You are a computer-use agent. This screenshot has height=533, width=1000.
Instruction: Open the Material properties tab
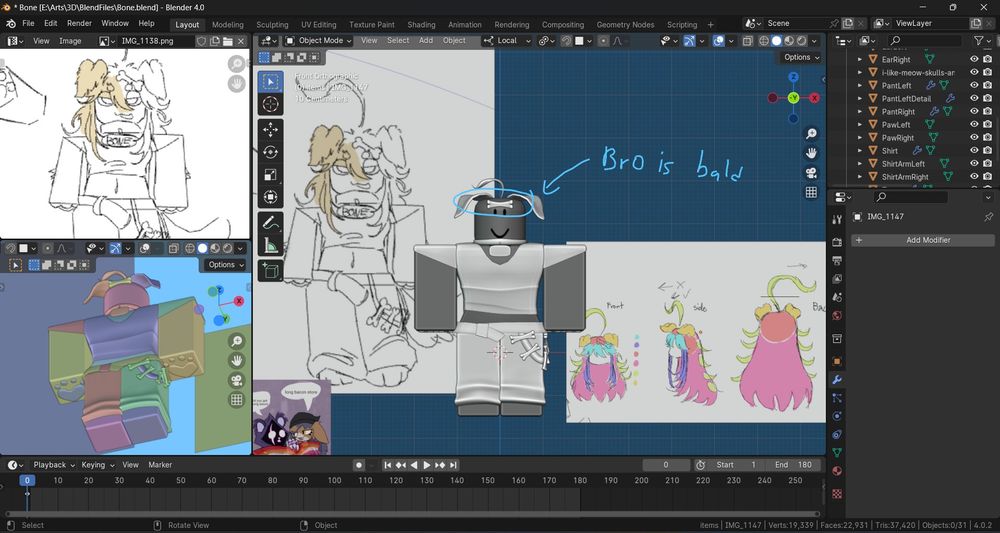837,471
